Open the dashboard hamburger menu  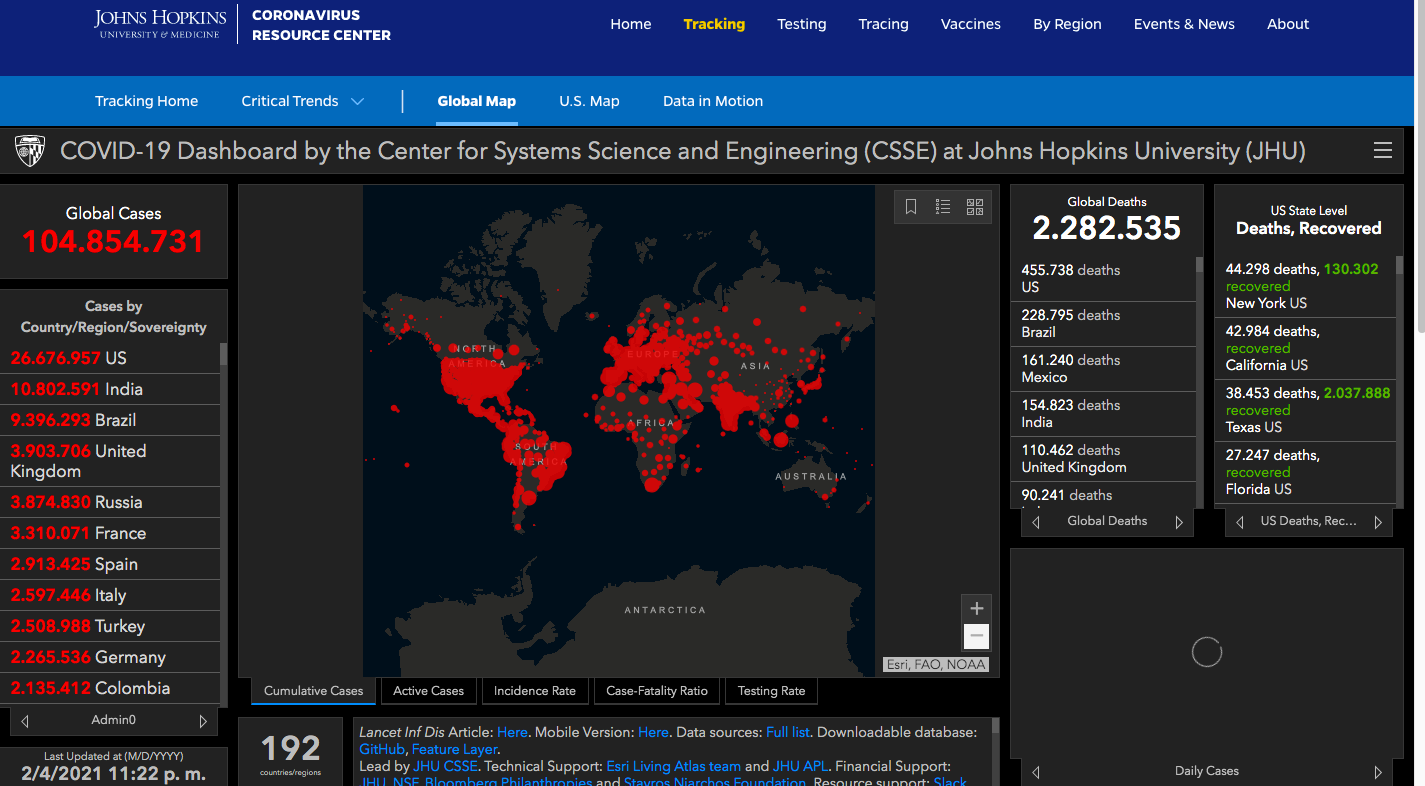tap(1383, 151)
